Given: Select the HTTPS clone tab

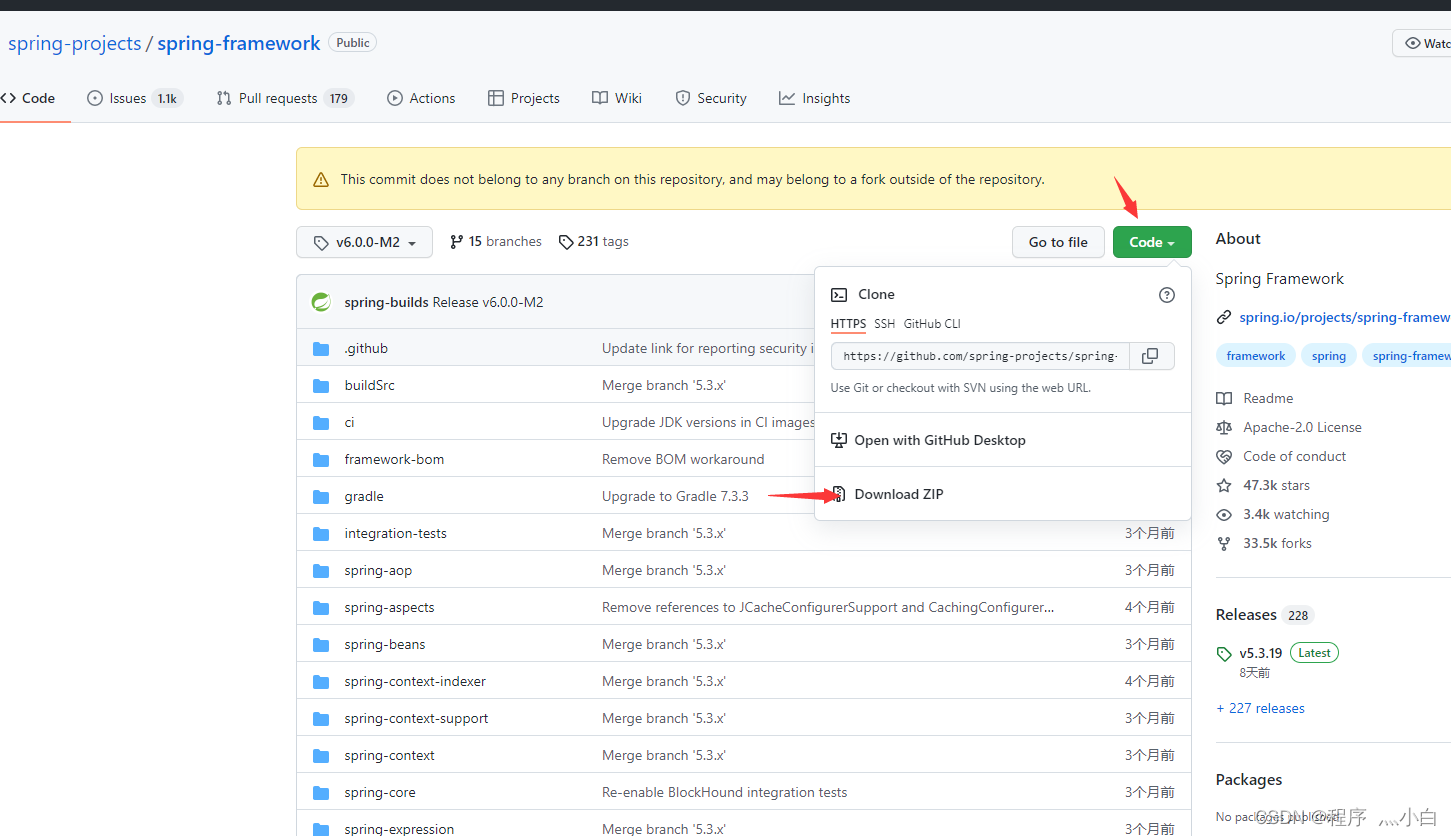Looking at the screenshot, I should 849,324.
